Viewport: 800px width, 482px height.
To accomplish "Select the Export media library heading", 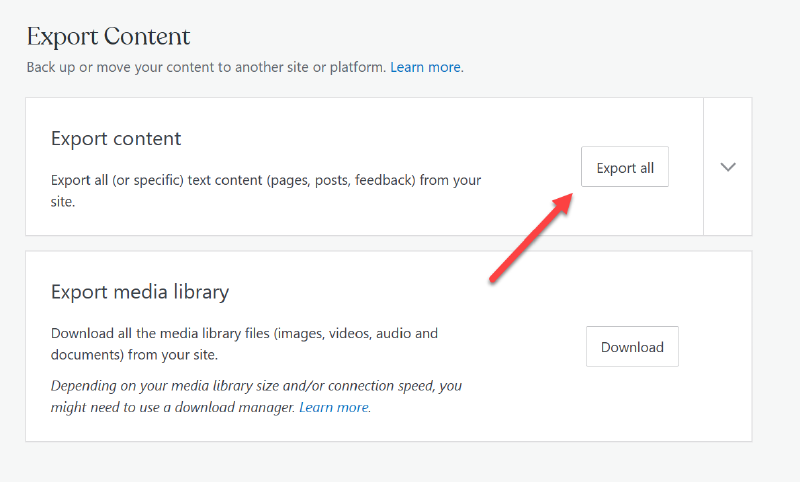I will point(139,292).
